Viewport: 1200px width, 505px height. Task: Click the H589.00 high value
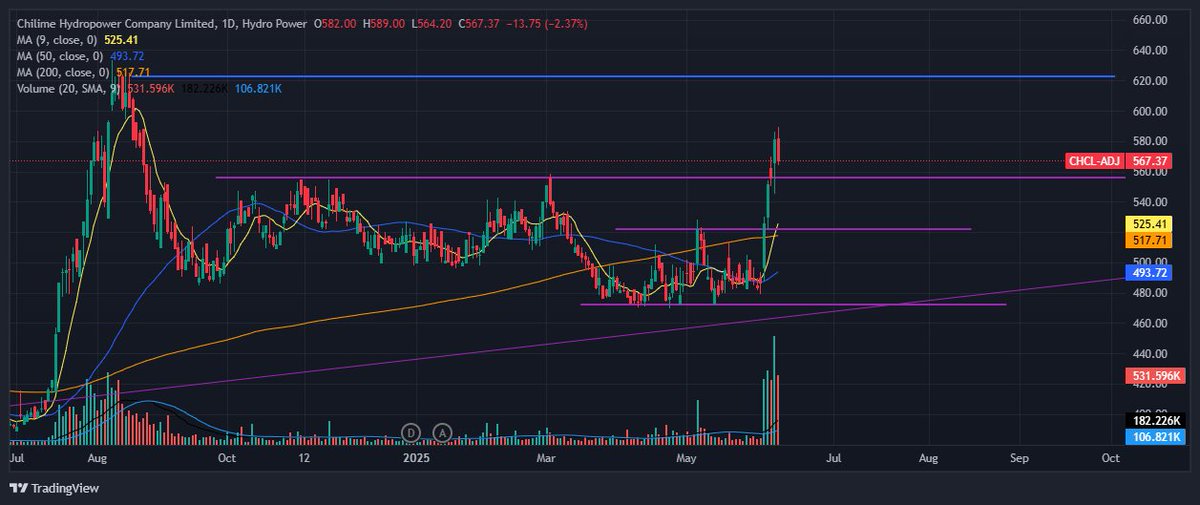[384, 23]
